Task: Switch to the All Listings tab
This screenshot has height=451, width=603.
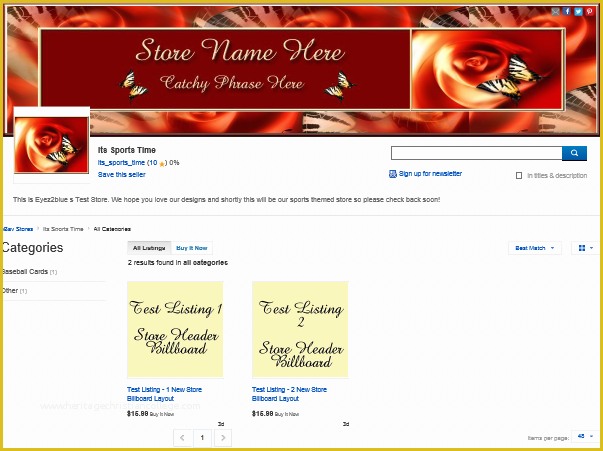Action: (x=149, y=248)
